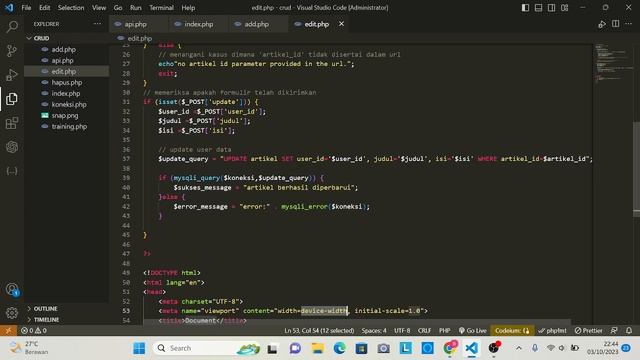This screenshot has height=360, width=640.
Task: Open Explorer Views and More Actions ellipsis
Action: point(98,24)
